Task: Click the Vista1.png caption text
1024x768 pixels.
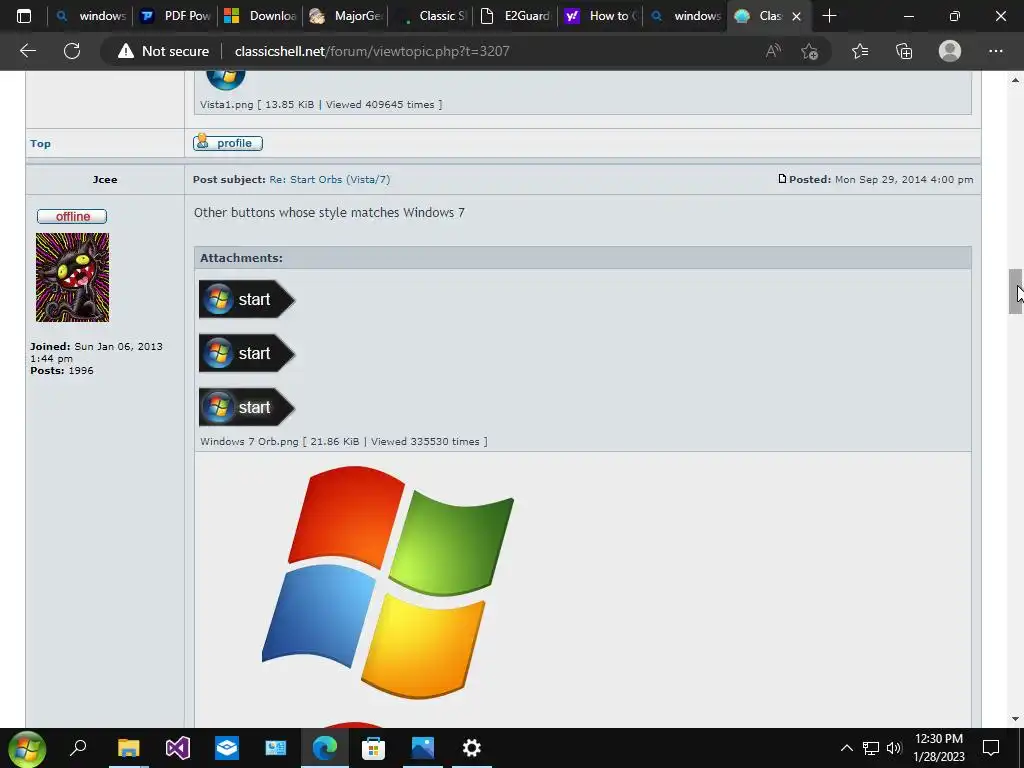Action: point(321,104)
